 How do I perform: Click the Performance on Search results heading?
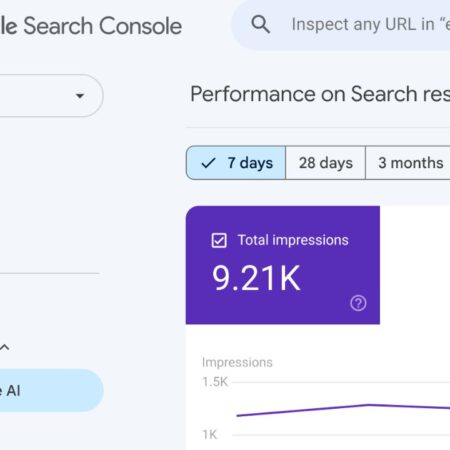(320, 94)
